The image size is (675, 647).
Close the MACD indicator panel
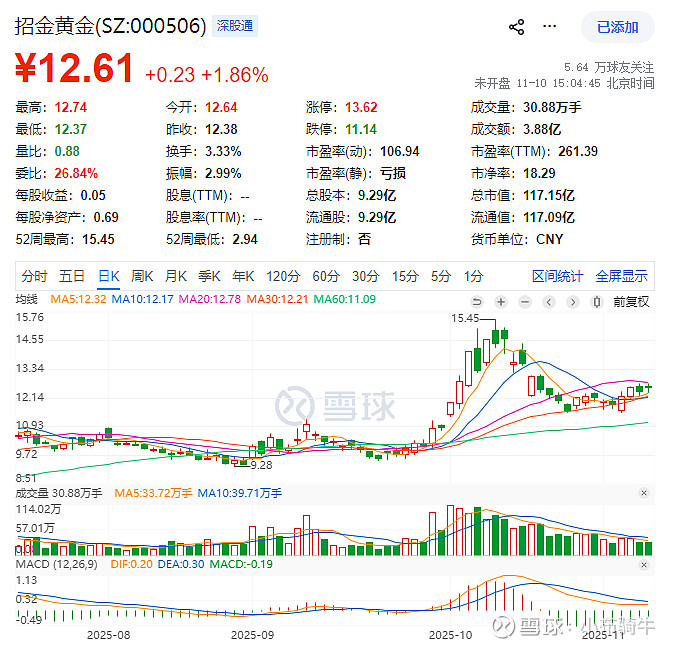(x=644, y=565)
